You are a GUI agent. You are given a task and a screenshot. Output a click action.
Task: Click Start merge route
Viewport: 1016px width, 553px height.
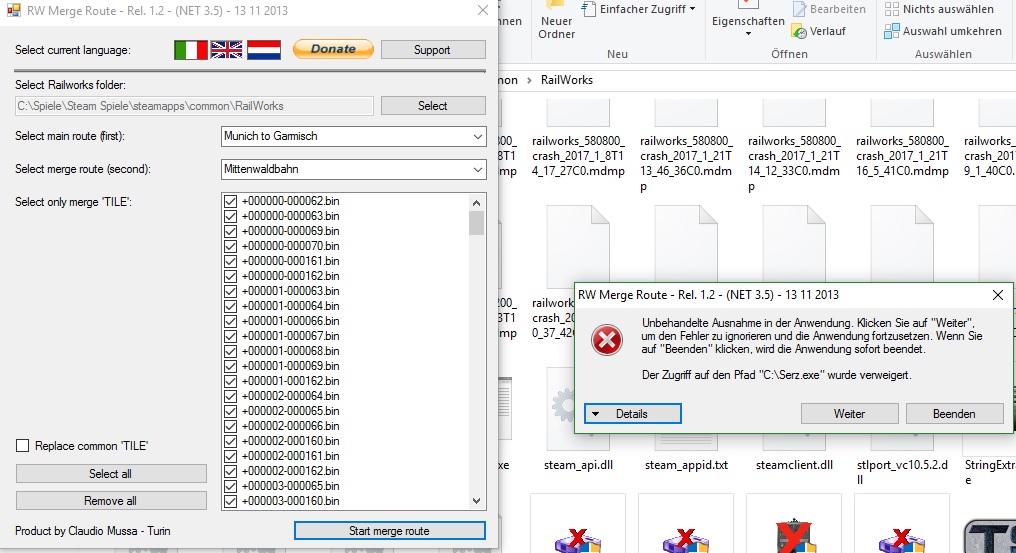click(x=389, y=530)
